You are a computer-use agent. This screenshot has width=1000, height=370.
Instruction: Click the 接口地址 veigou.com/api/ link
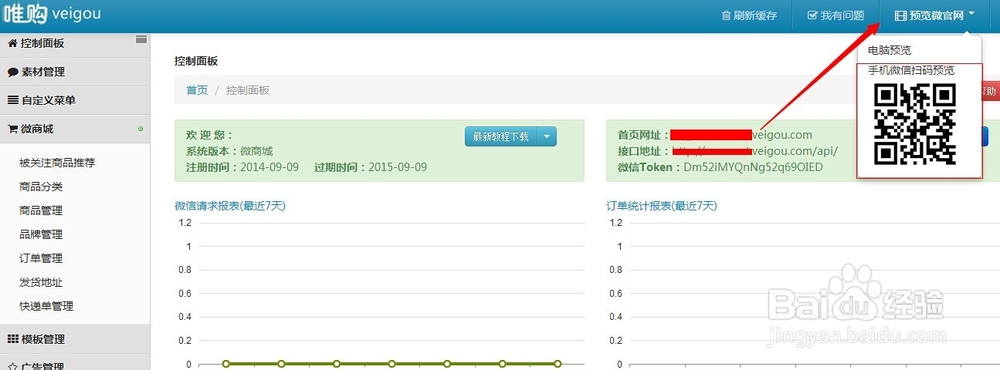(x=754, y=151)
